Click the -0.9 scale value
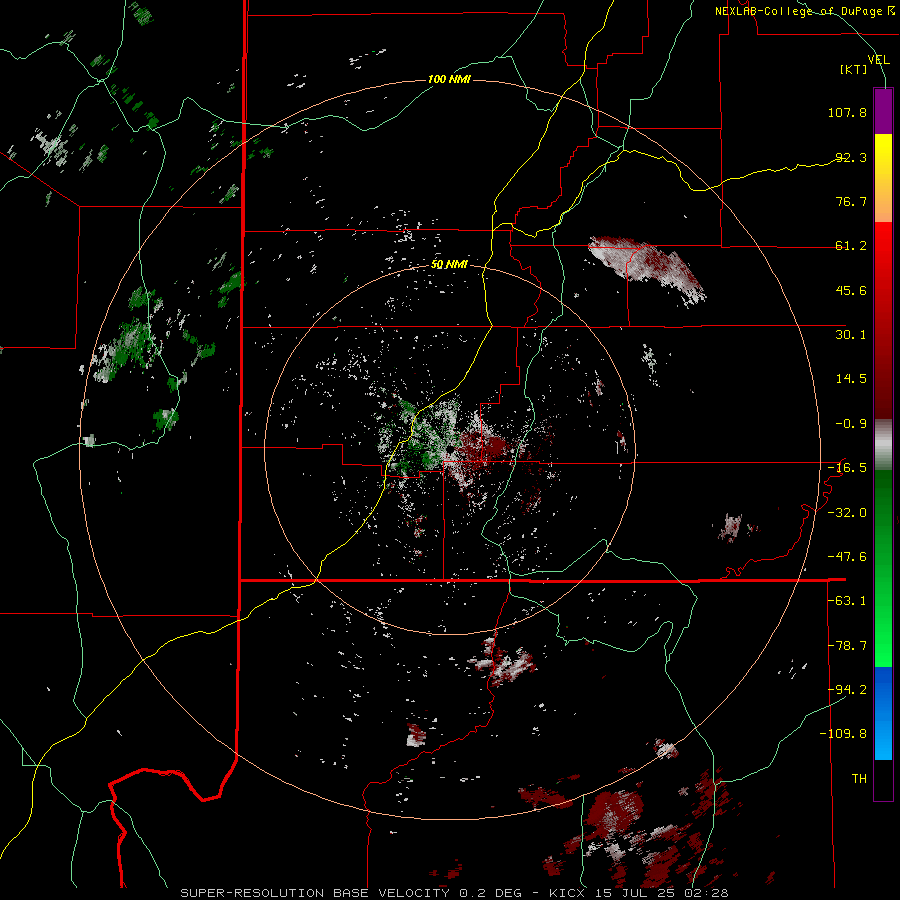The width and height of the screenshot is (900, 900). click(x=851, y=424)
